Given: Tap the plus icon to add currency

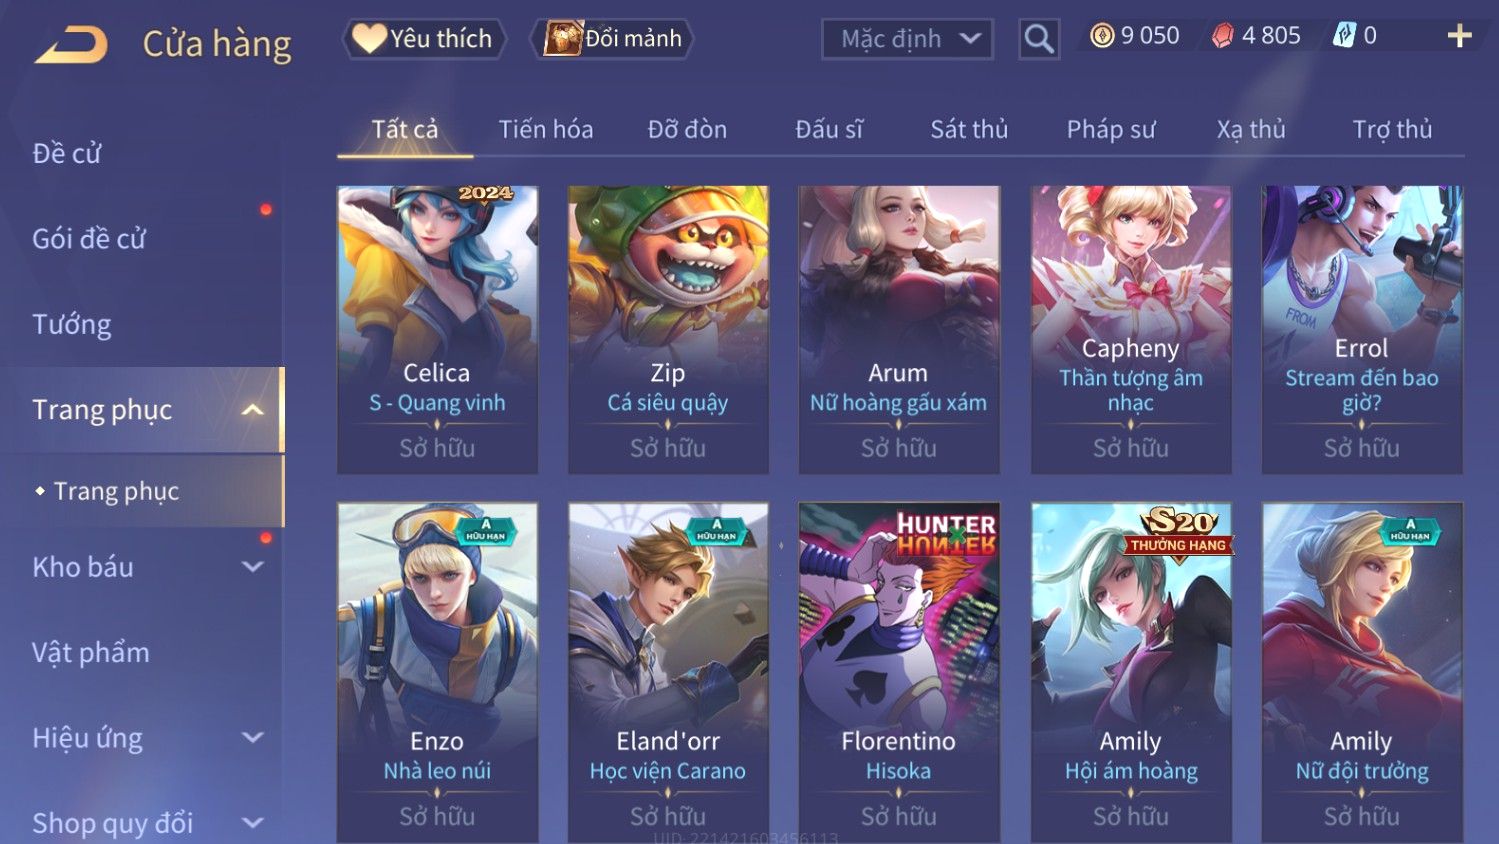Looking at the screenshot, I should (x=1459, y=36).
